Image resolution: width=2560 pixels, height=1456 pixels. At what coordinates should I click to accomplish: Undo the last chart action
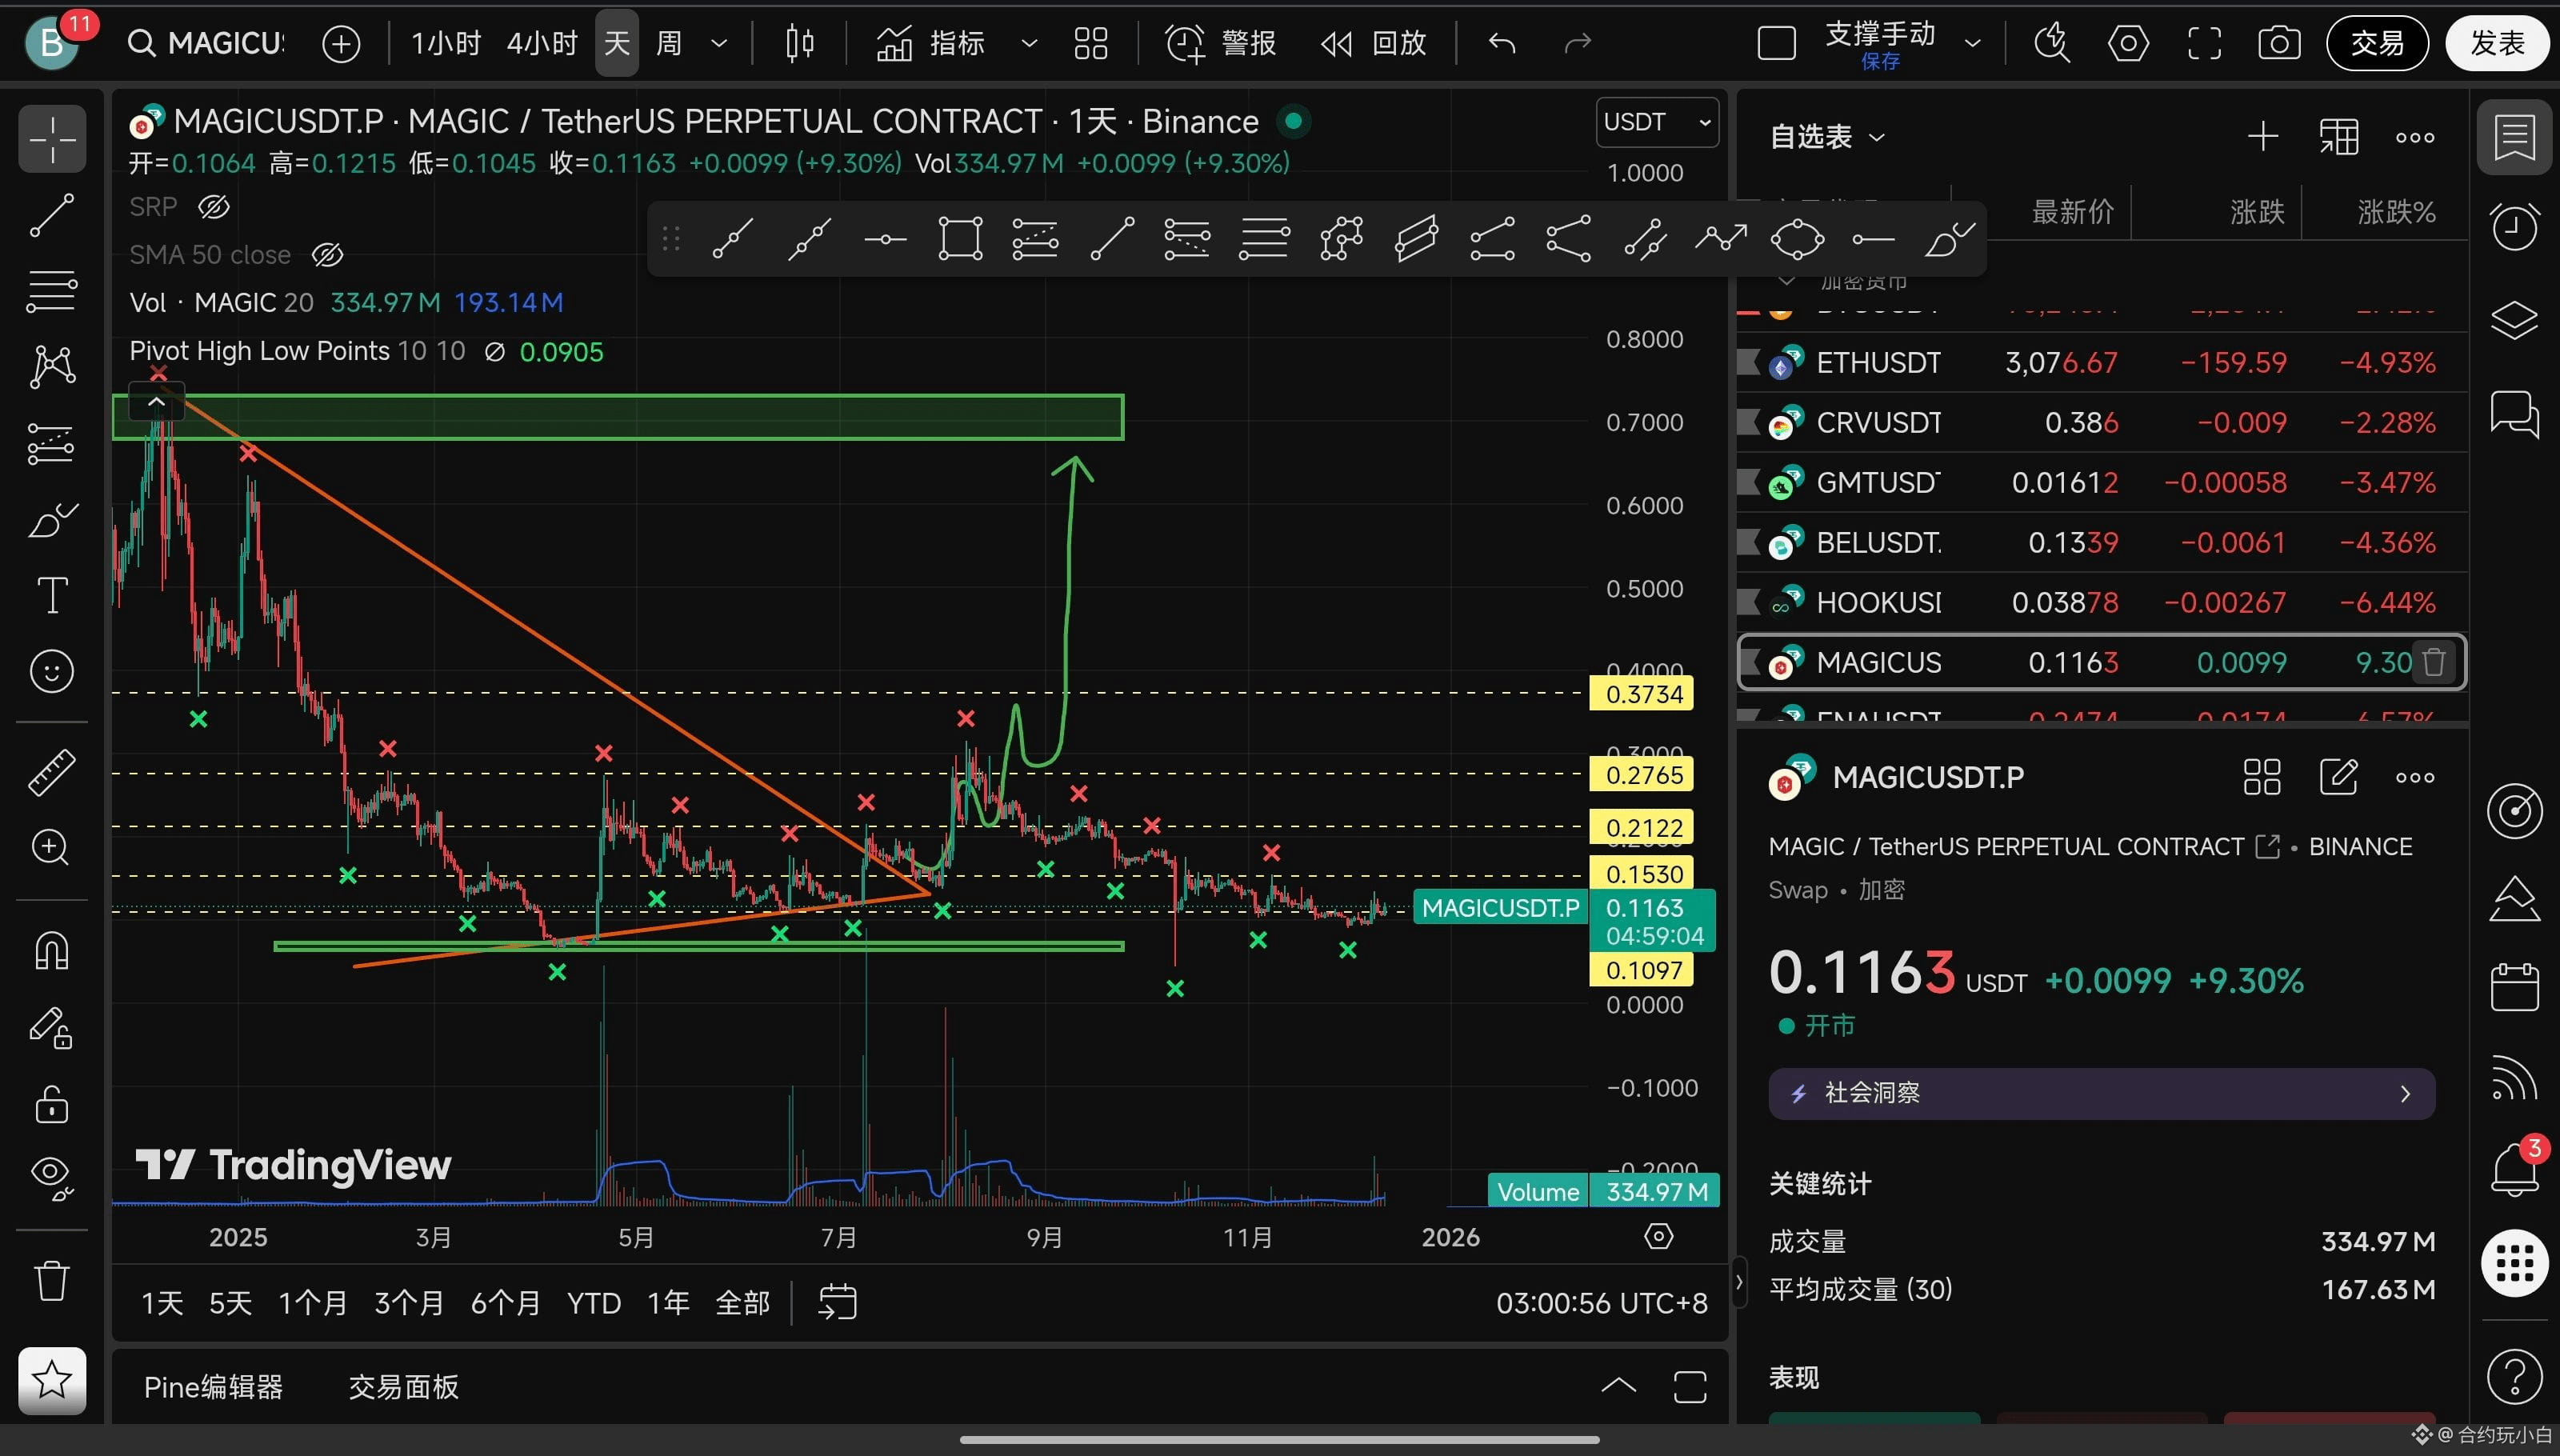[x=1502, y=43]
